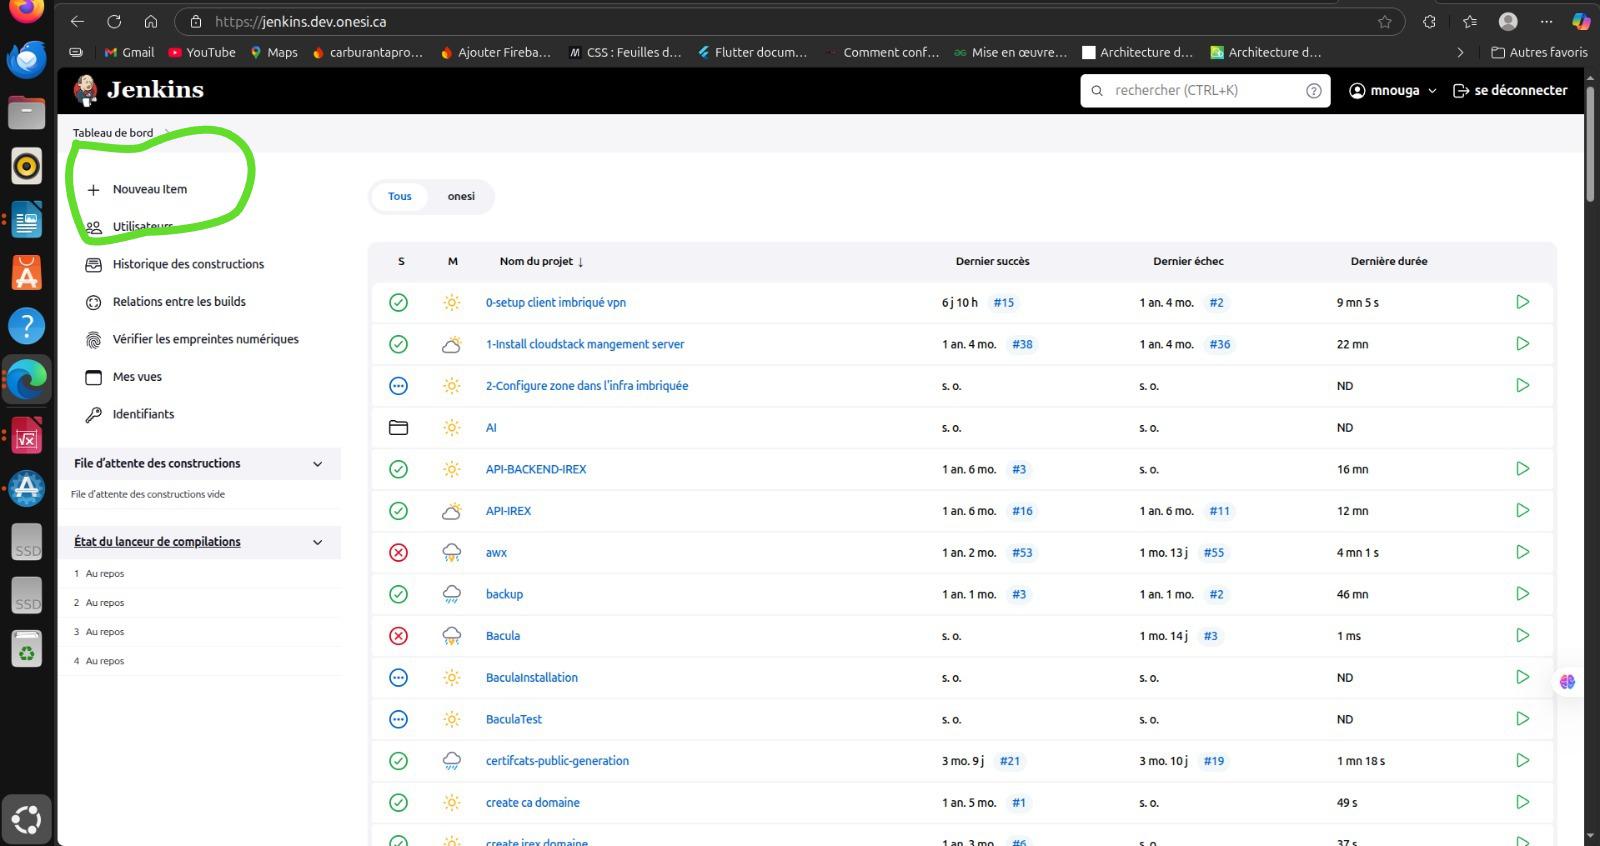This screenshot has width=1600, height=846.
Task: Open build #15 last success link
Action: click(x=1003, y=302)
